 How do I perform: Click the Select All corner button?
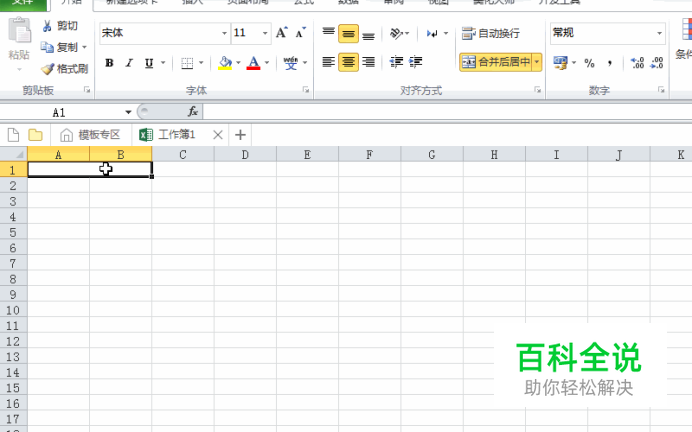coord(14,154)
